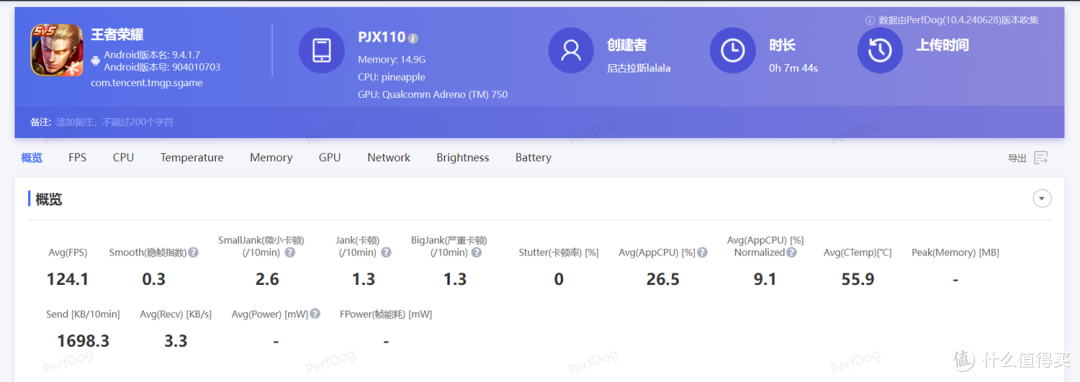
Task: Click the help icon next to Normalized
Action: pos(792,253)
